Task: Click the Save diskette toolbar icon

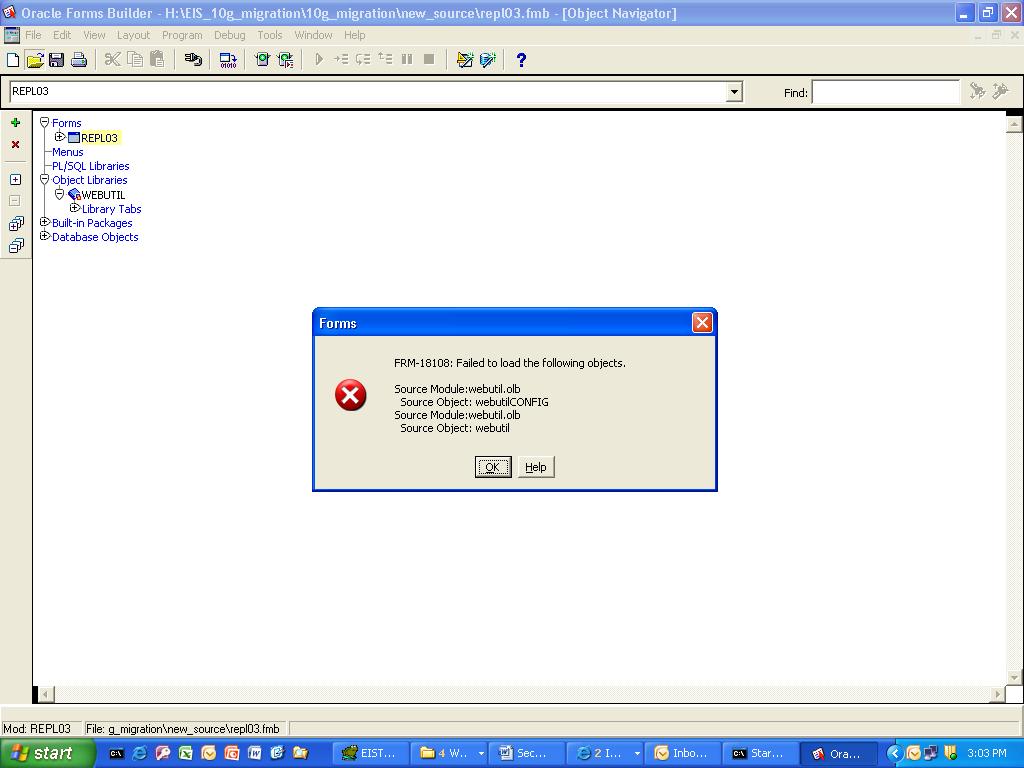Action: pos(56,60)
